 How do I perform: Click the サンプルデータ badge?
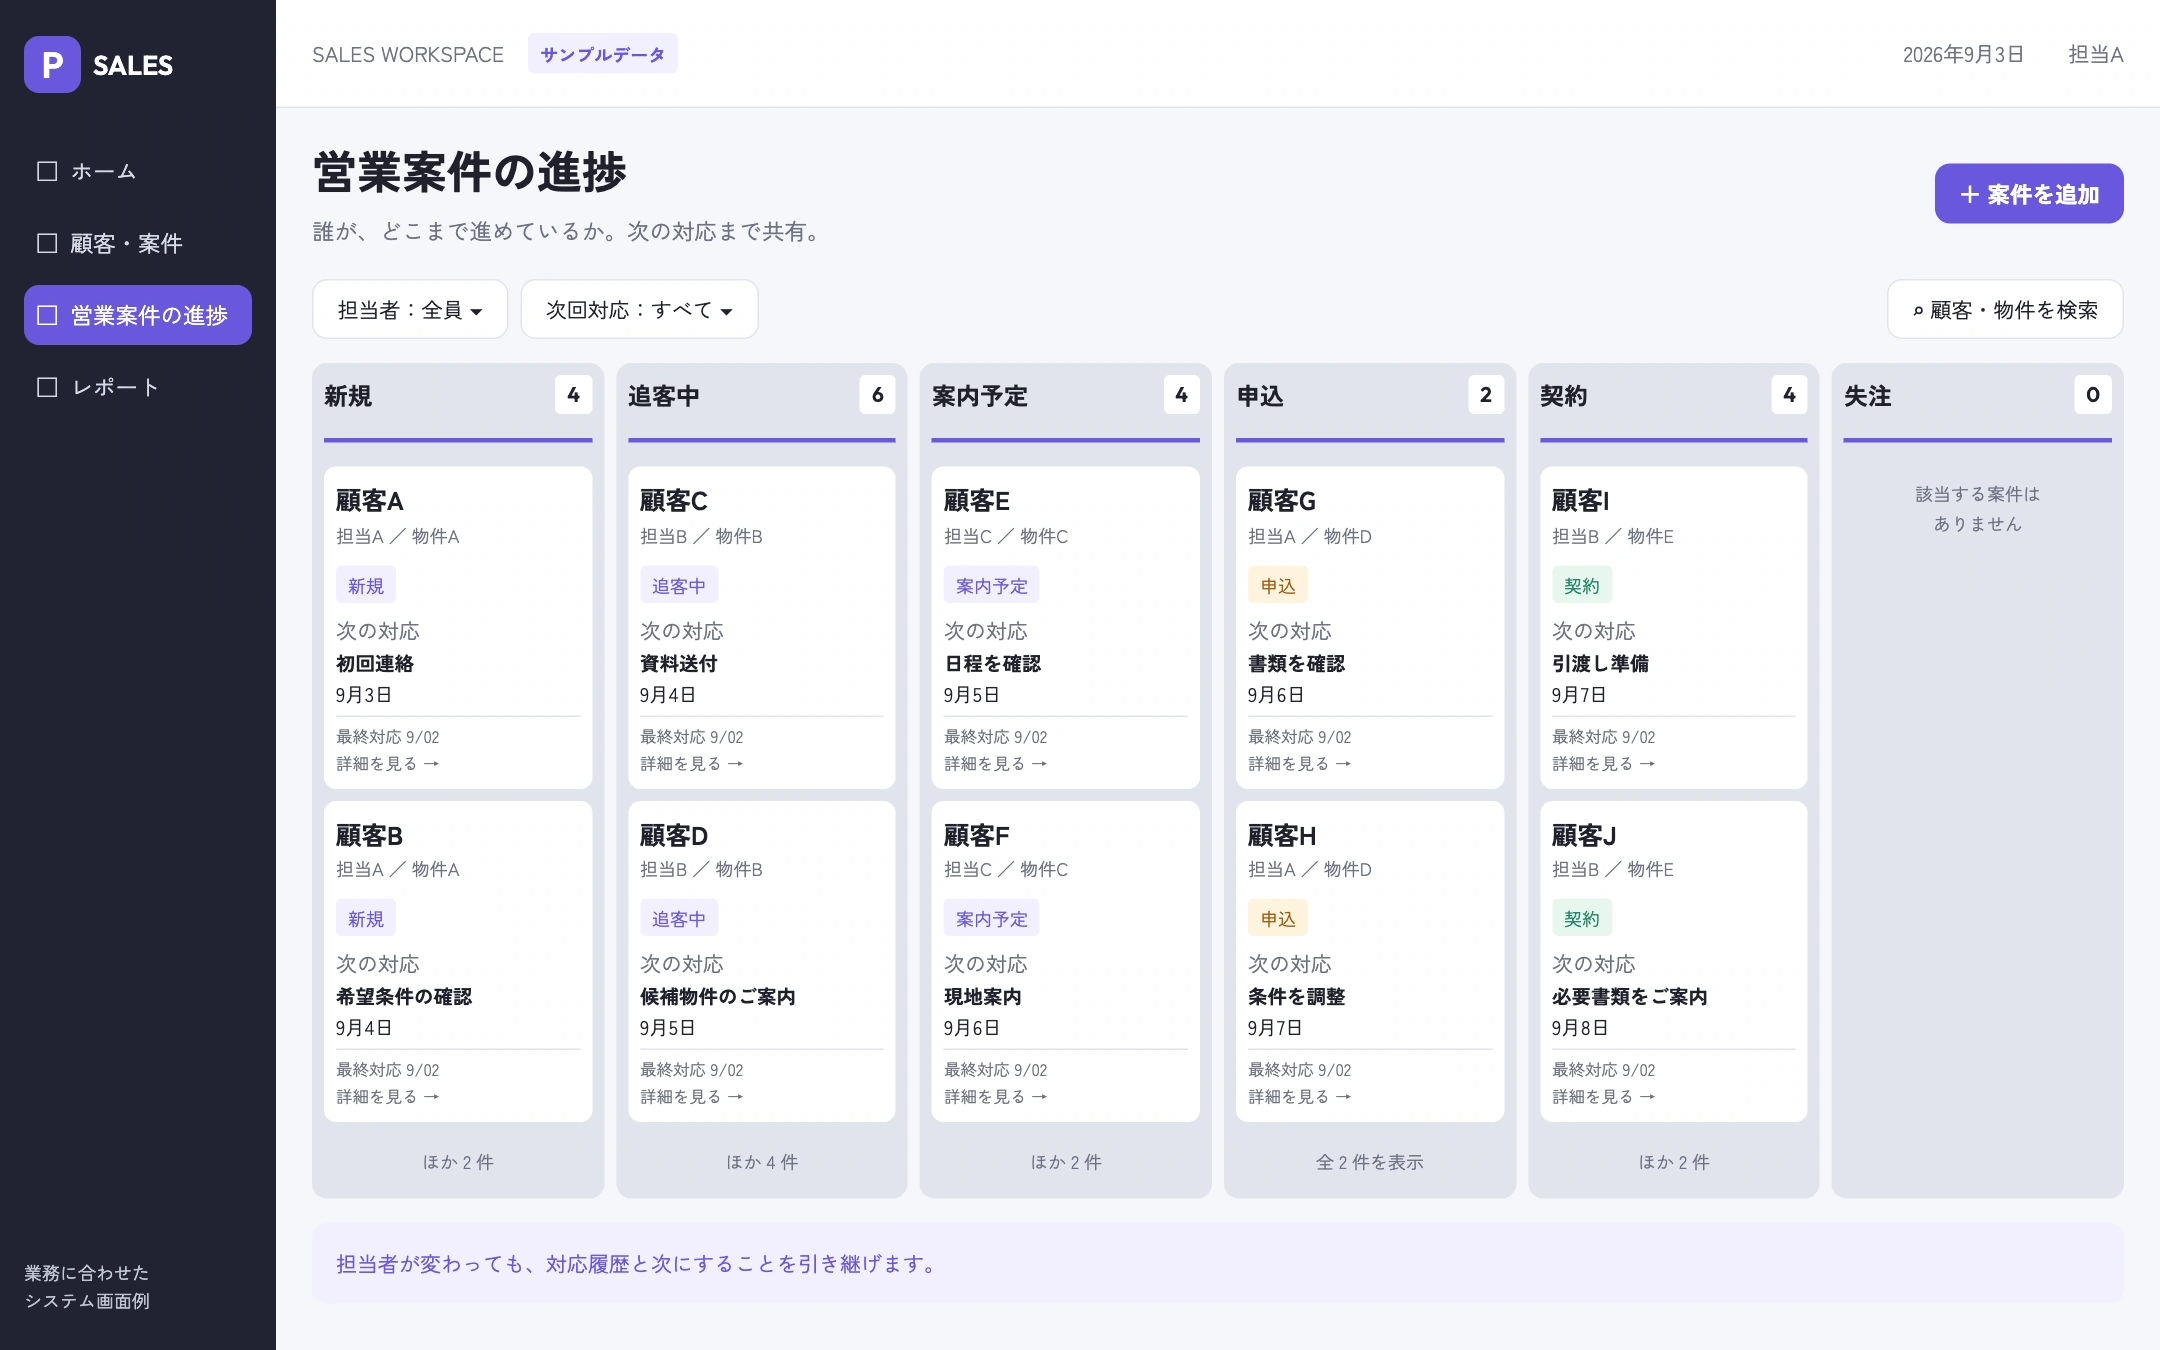tap(603, 54)
